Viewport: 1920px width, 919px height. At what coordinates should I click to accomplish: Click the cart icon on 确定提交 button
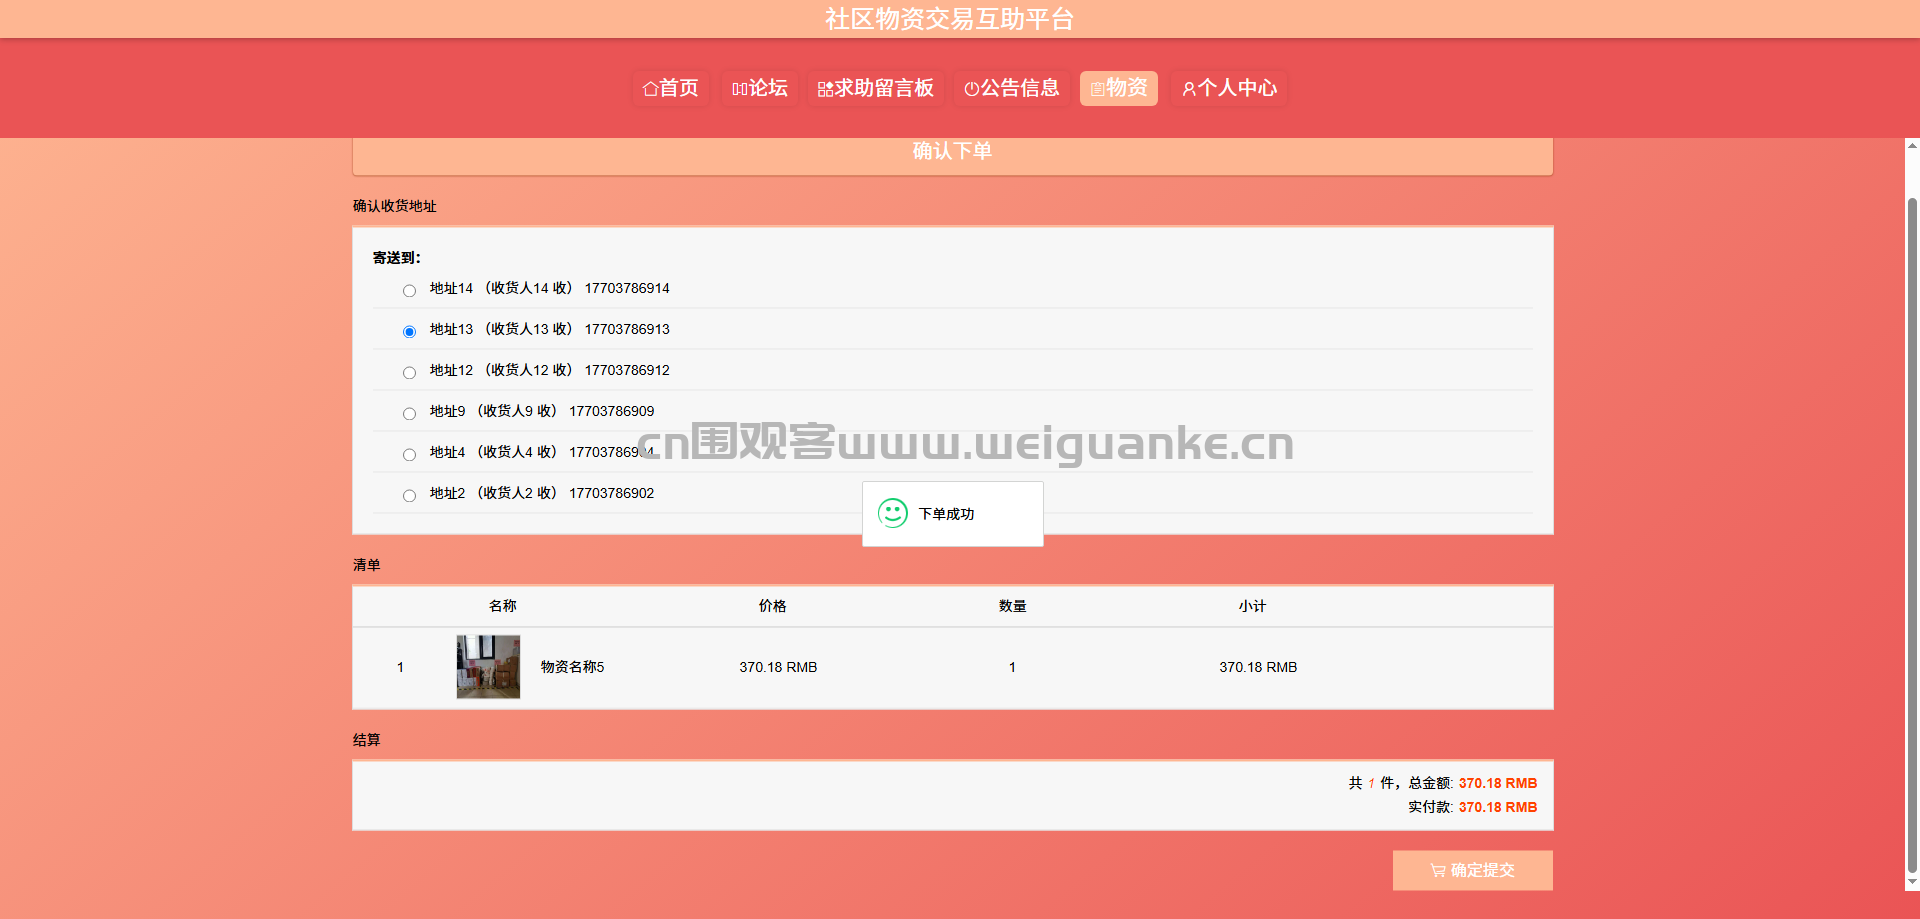[1438, 870]
